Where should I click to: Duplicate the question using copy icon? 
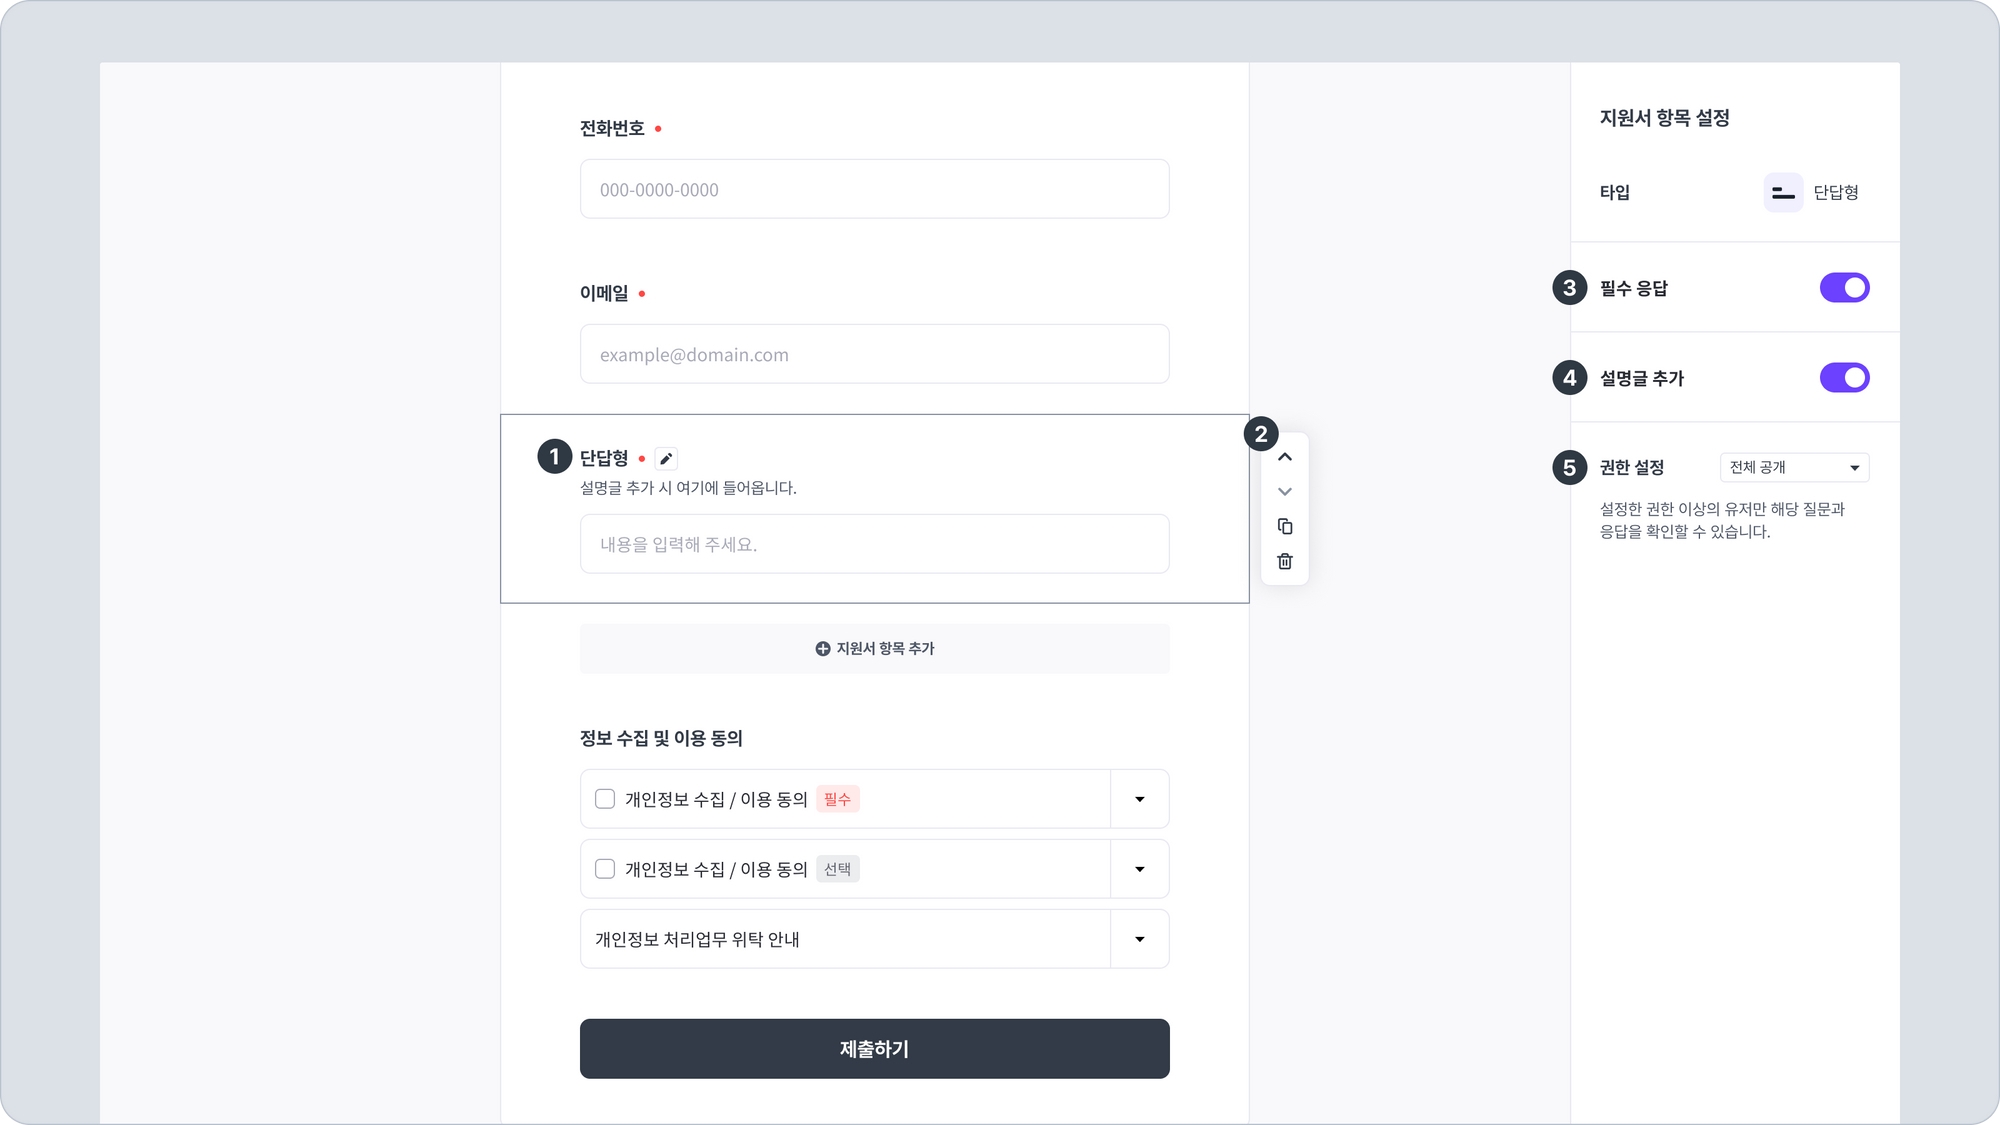point(1285,527)
